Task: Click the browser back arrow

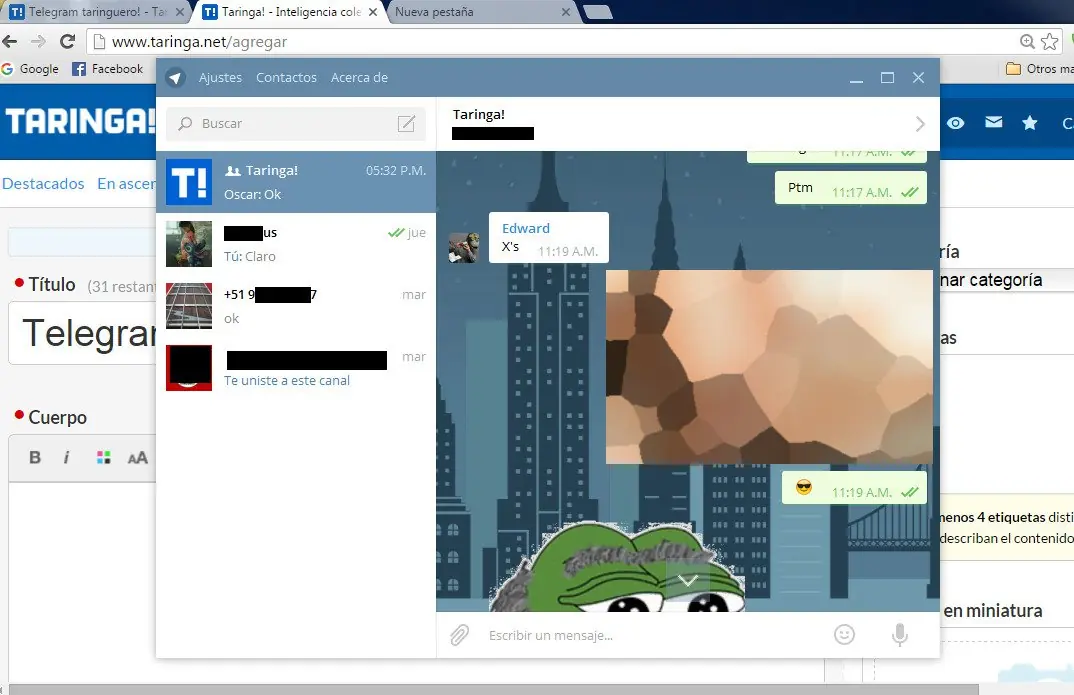Action: click(10, 41)
